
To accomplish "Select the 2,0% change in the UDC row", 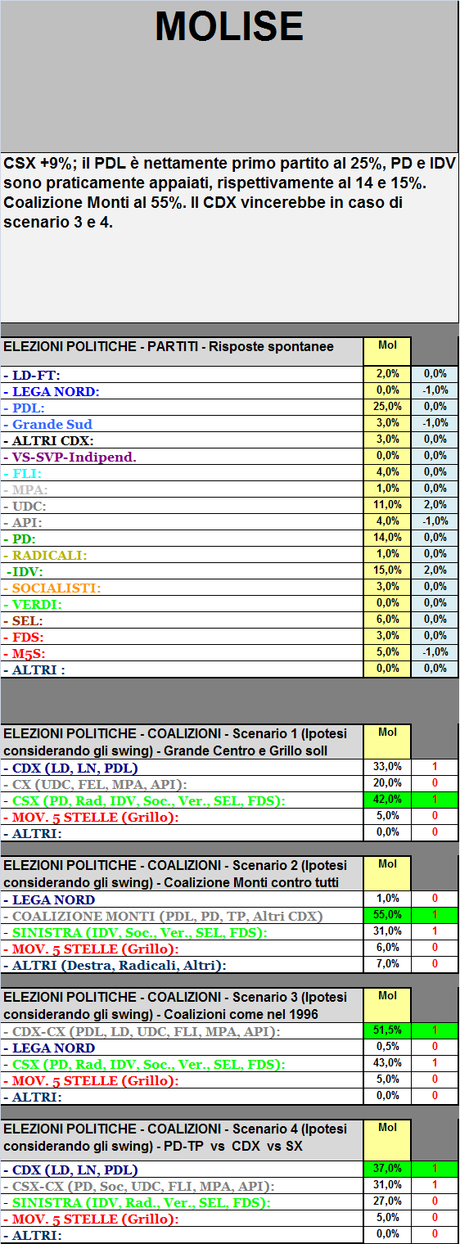I will click(434, 506).
